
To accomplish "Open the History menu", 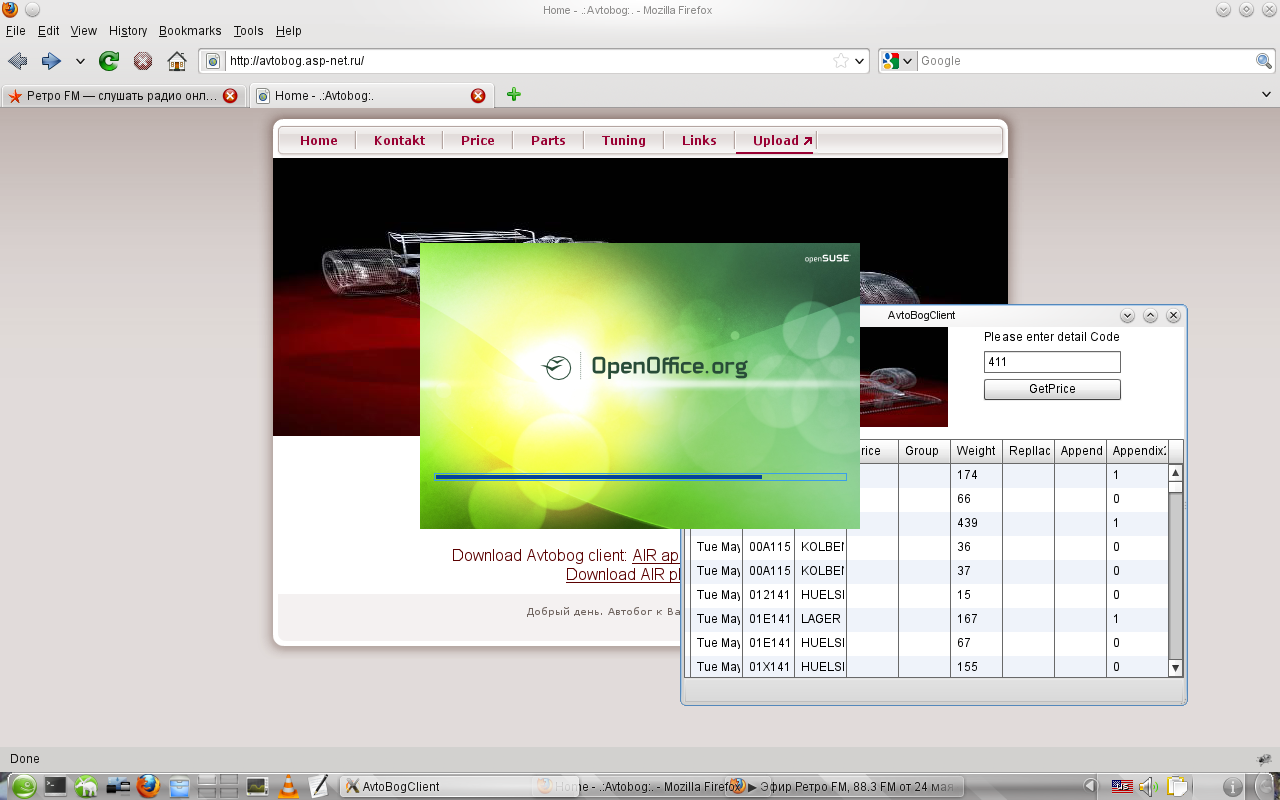I will click(x=127, y=31).
